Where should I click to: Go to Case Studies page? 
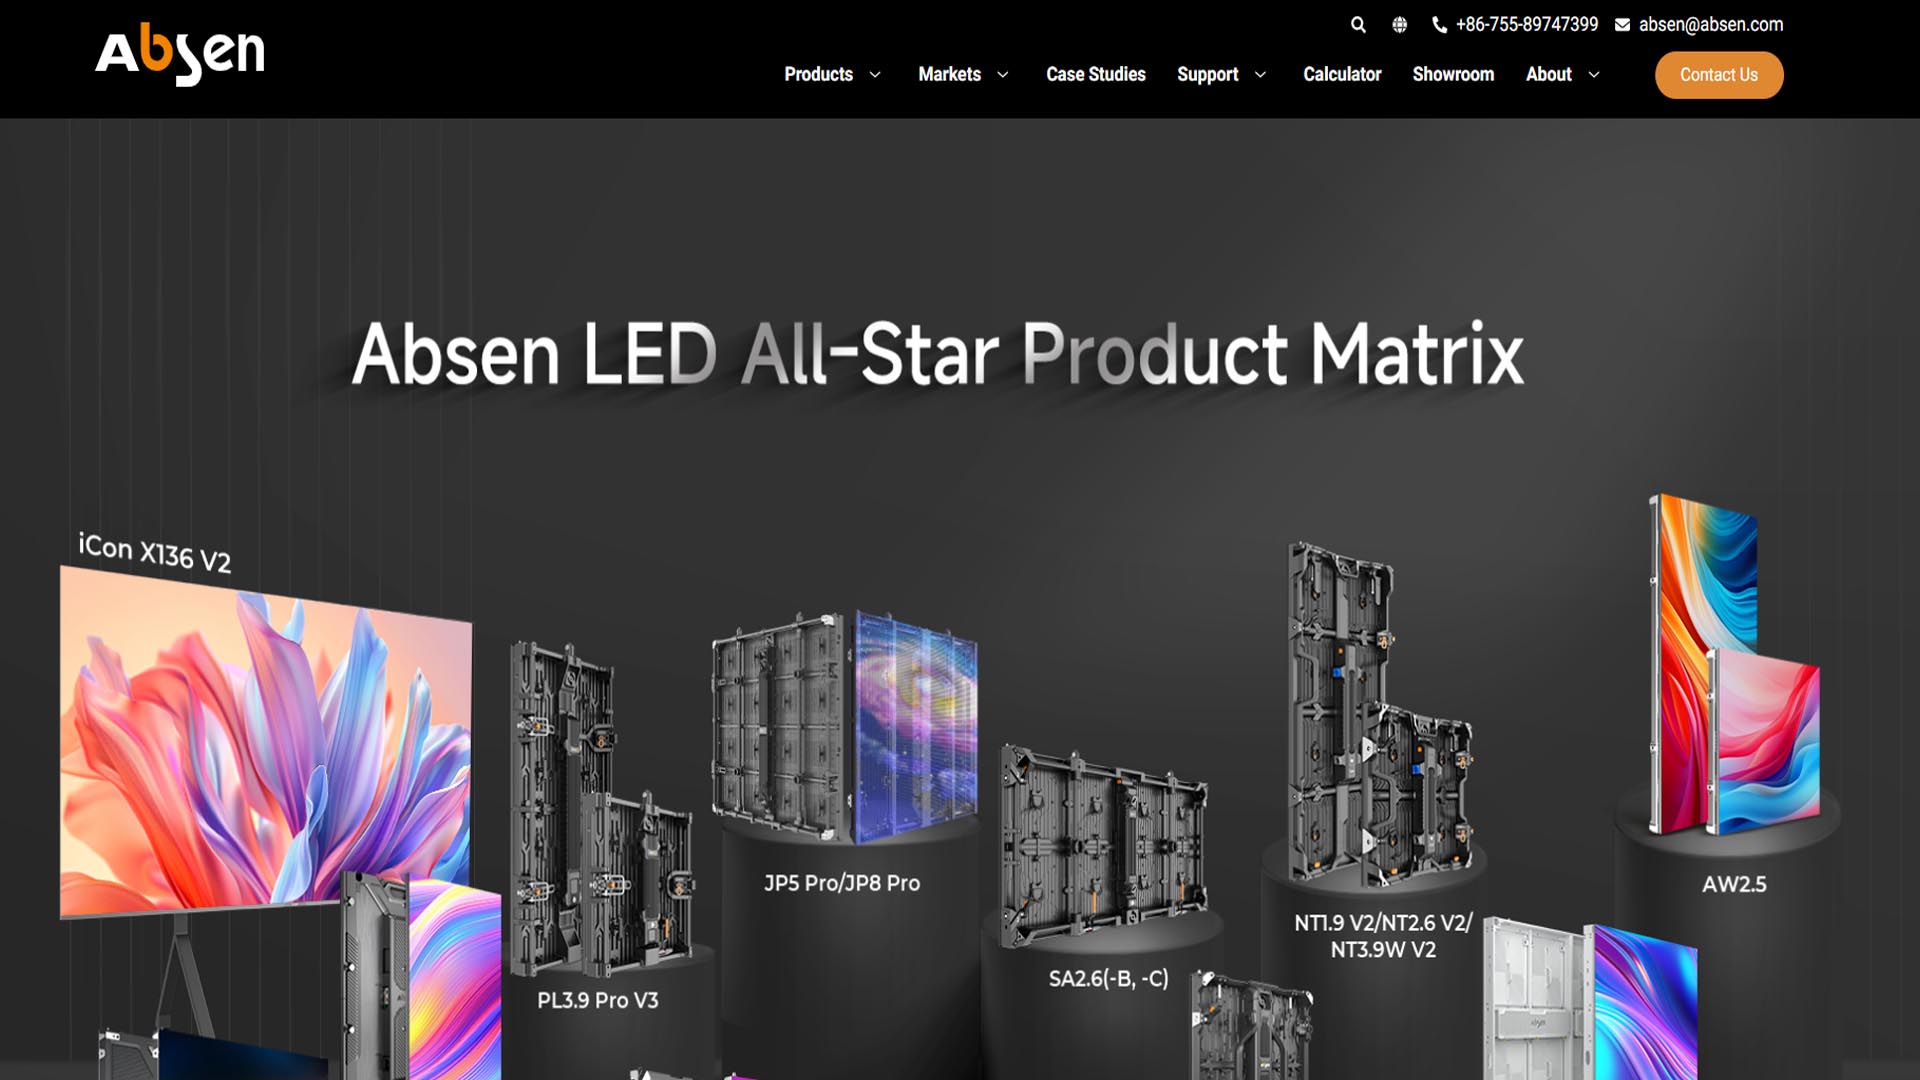coord(1096,75)
